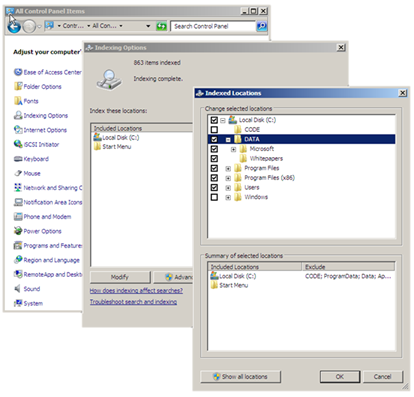The image size is (414, 397).
Task: Click the Advanced button in Indexing Options
Action: [x=173, y=277]
